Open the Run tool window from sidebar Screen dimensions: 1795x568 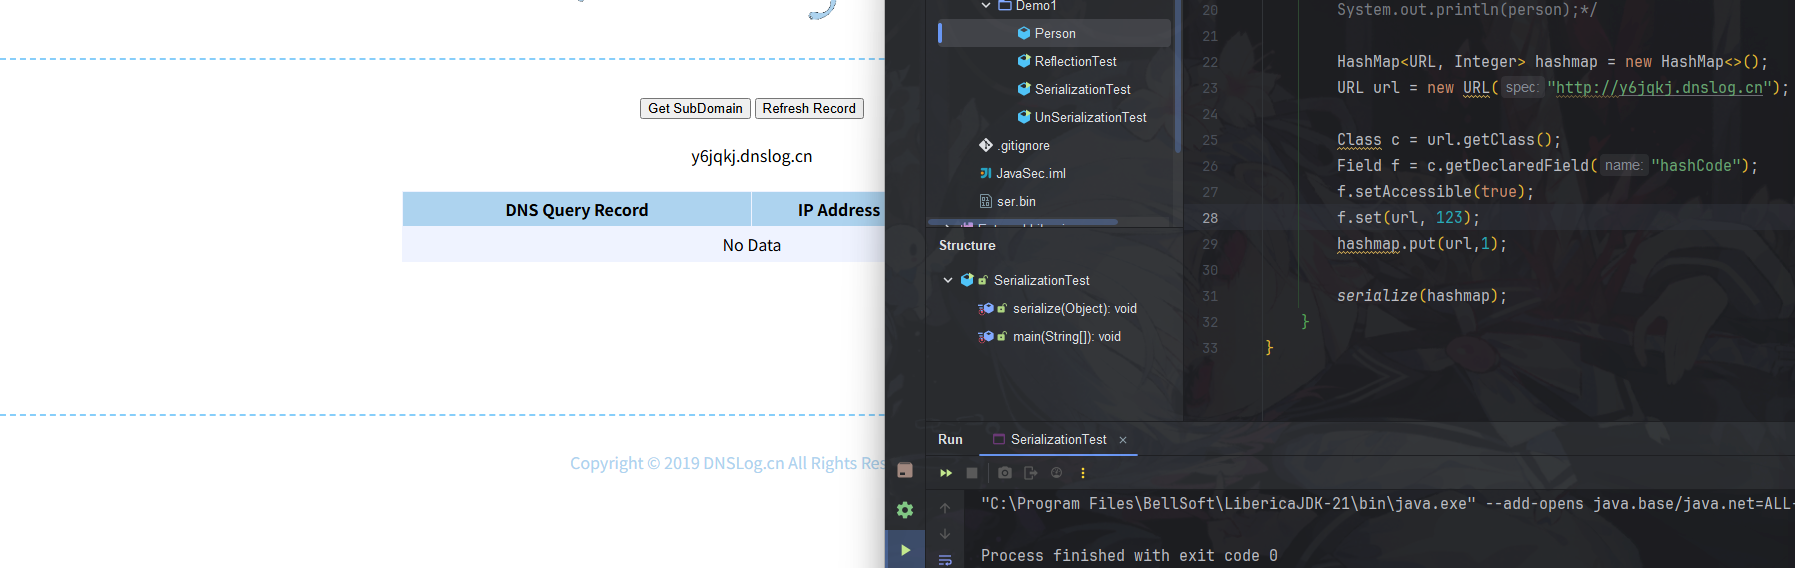(905, 550)
